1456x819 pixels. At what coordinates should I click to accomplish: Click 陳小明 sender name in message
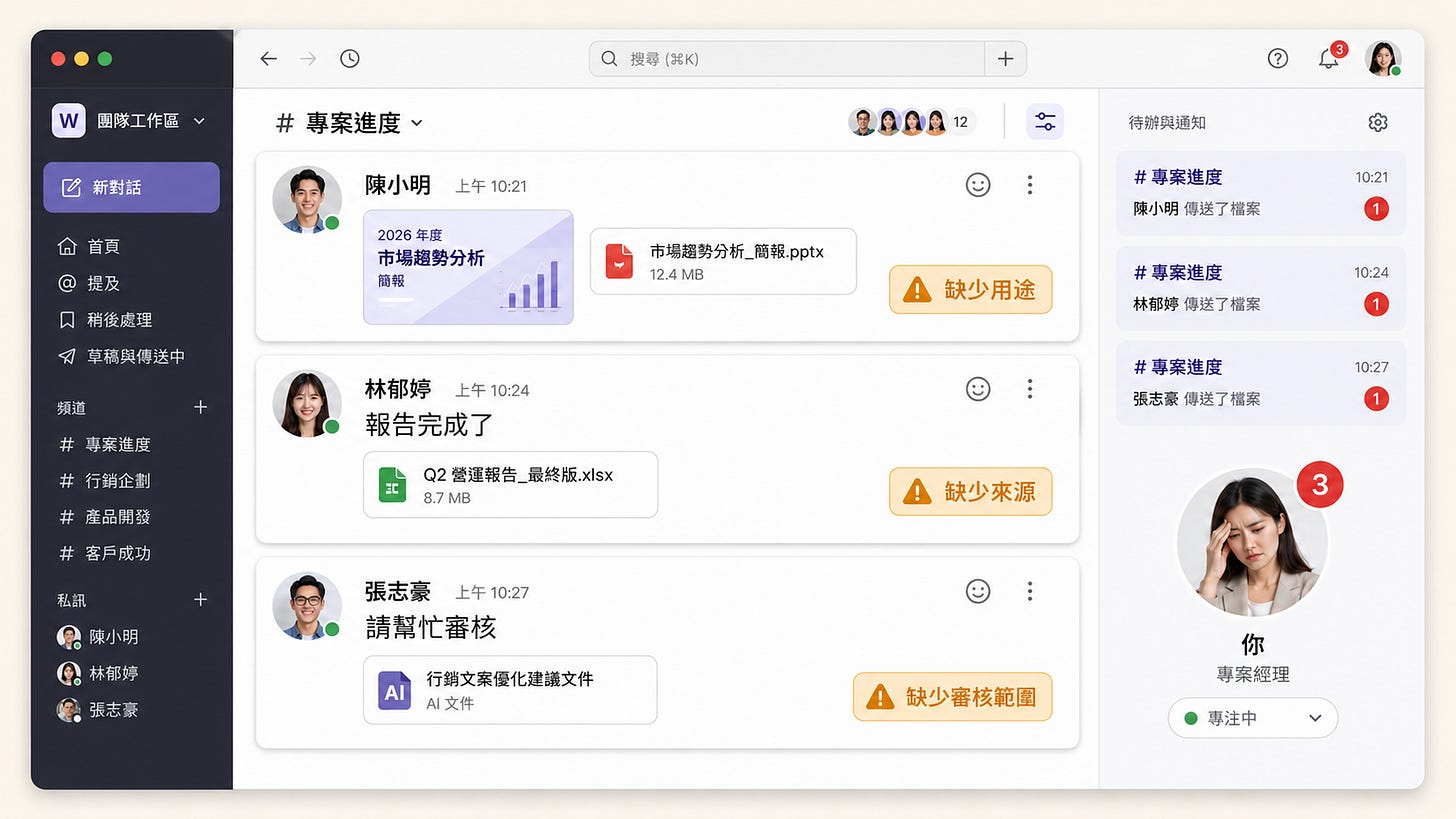397,185
